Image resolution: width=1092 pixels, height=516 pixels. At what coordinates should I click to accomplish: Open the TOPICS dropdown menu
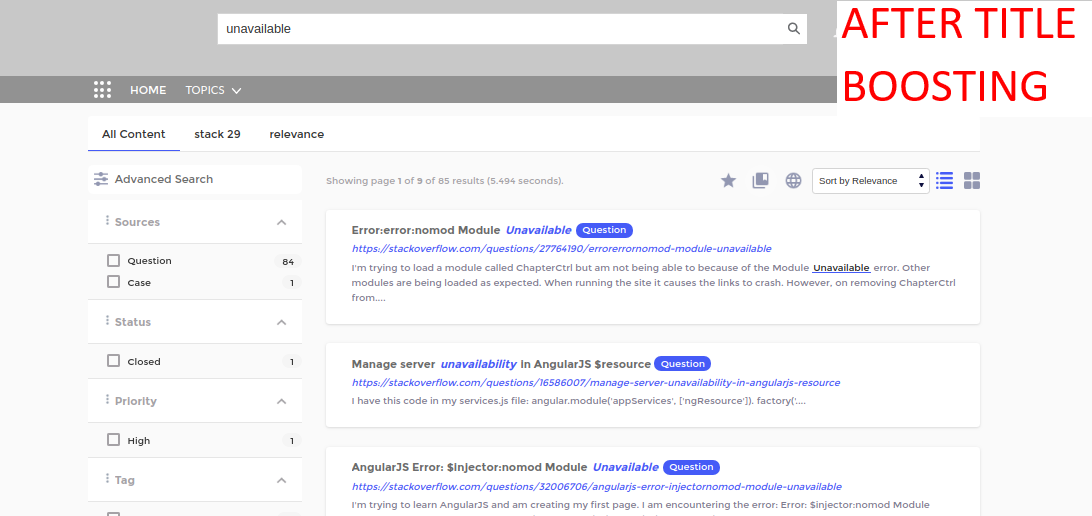pos(212,90)
